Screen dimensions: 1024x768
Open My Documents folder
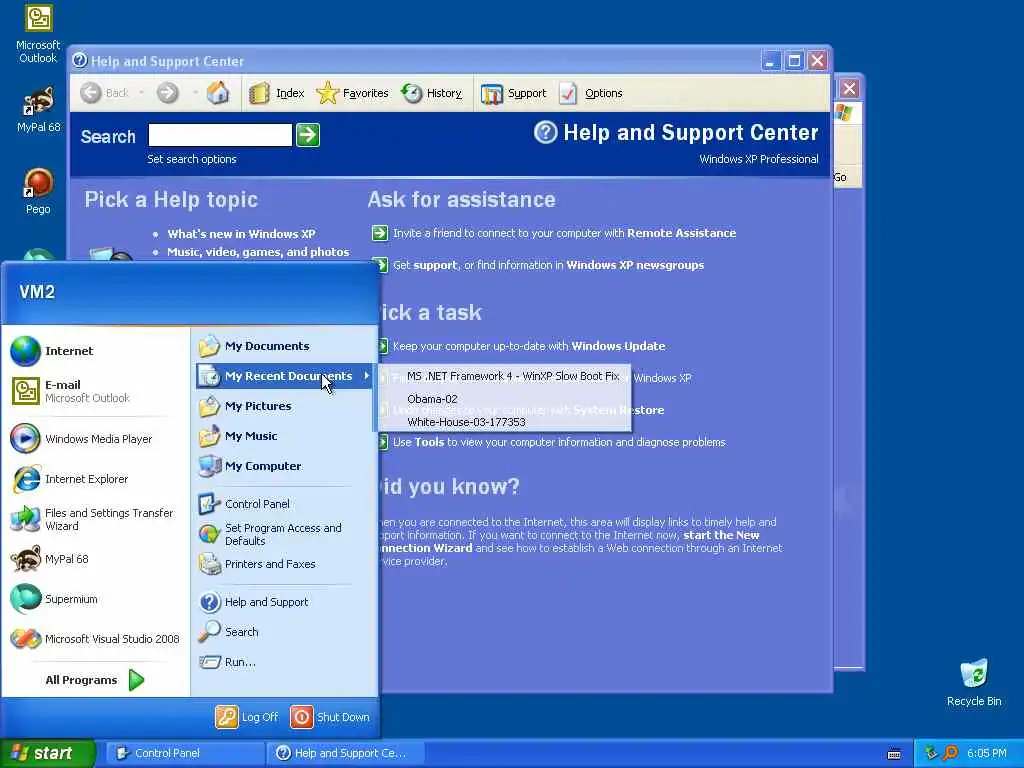pyautogui.click(x=284, y=346)
